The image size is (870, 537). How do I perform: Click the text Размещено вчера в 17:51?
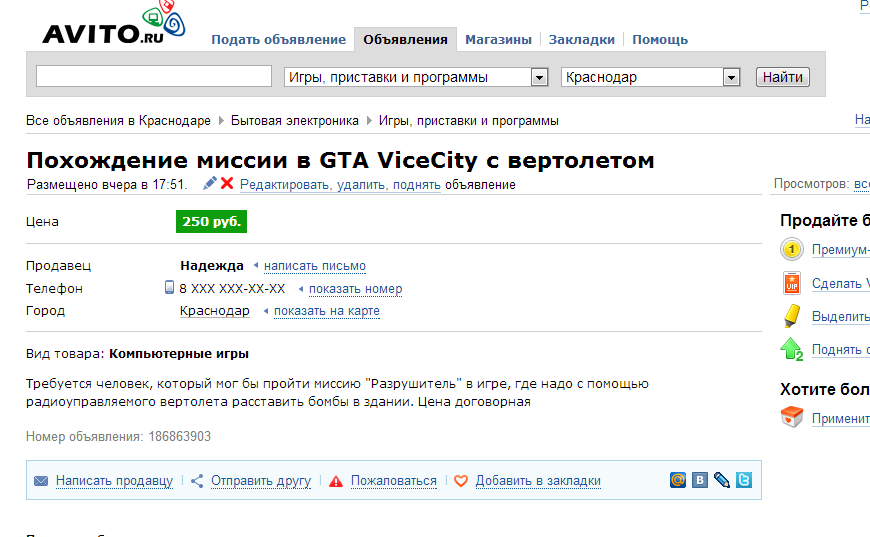point(107,185)
